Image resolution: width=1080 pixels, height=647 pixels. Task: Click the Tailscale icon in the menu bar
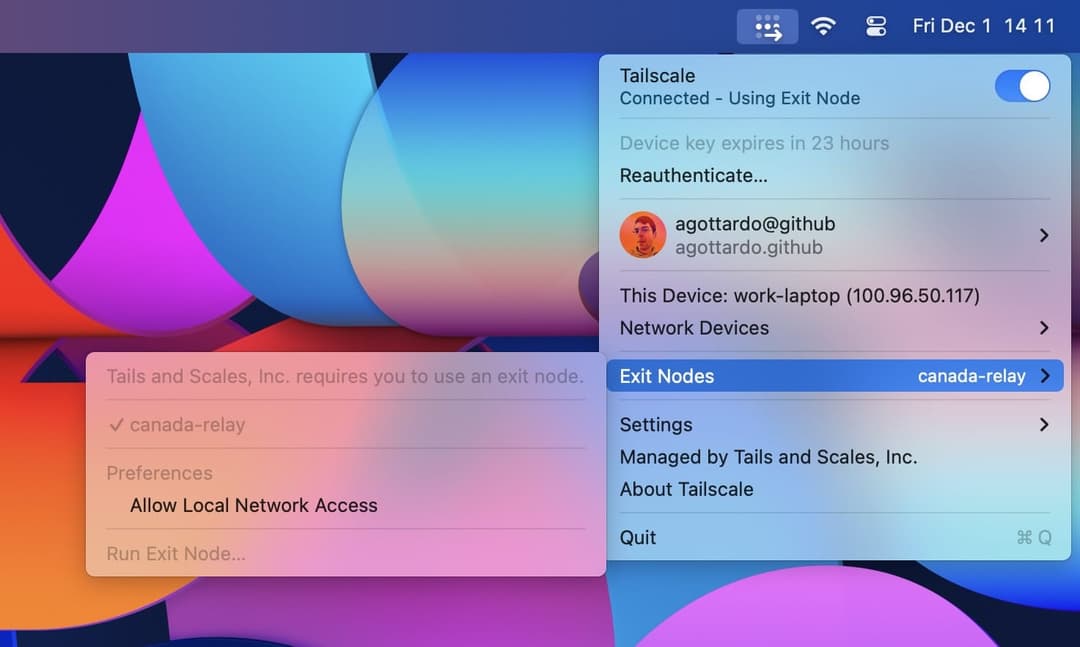768,26
